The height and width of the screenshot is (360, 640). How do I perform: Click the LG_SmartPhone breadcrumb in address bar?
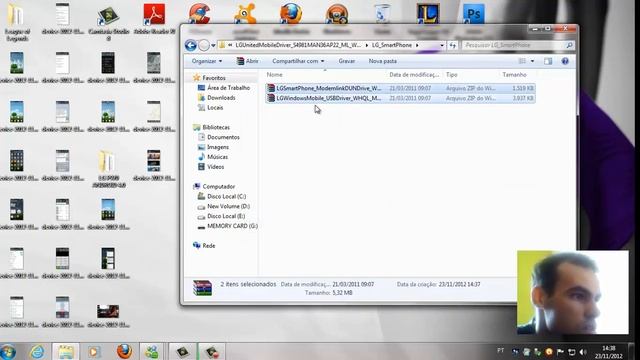[391, 45]
